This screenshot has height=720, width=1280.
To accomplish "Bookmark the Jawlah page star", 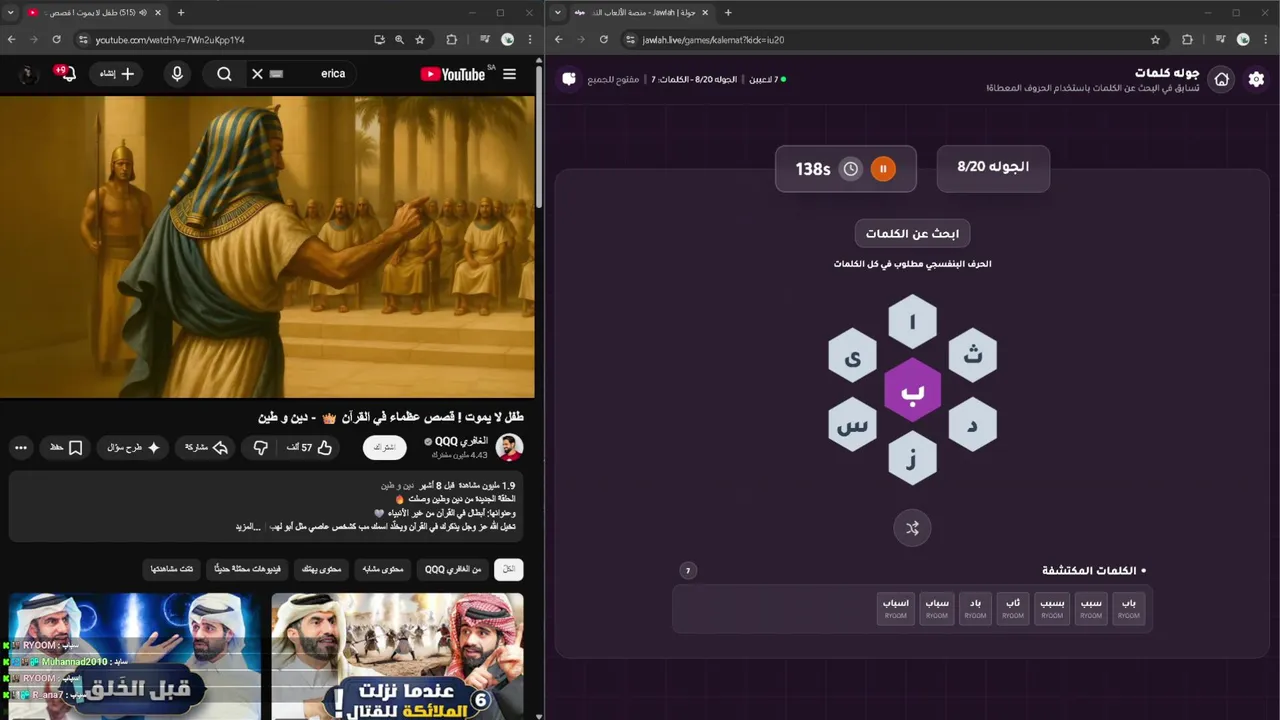I will [x=1155, y=40].
